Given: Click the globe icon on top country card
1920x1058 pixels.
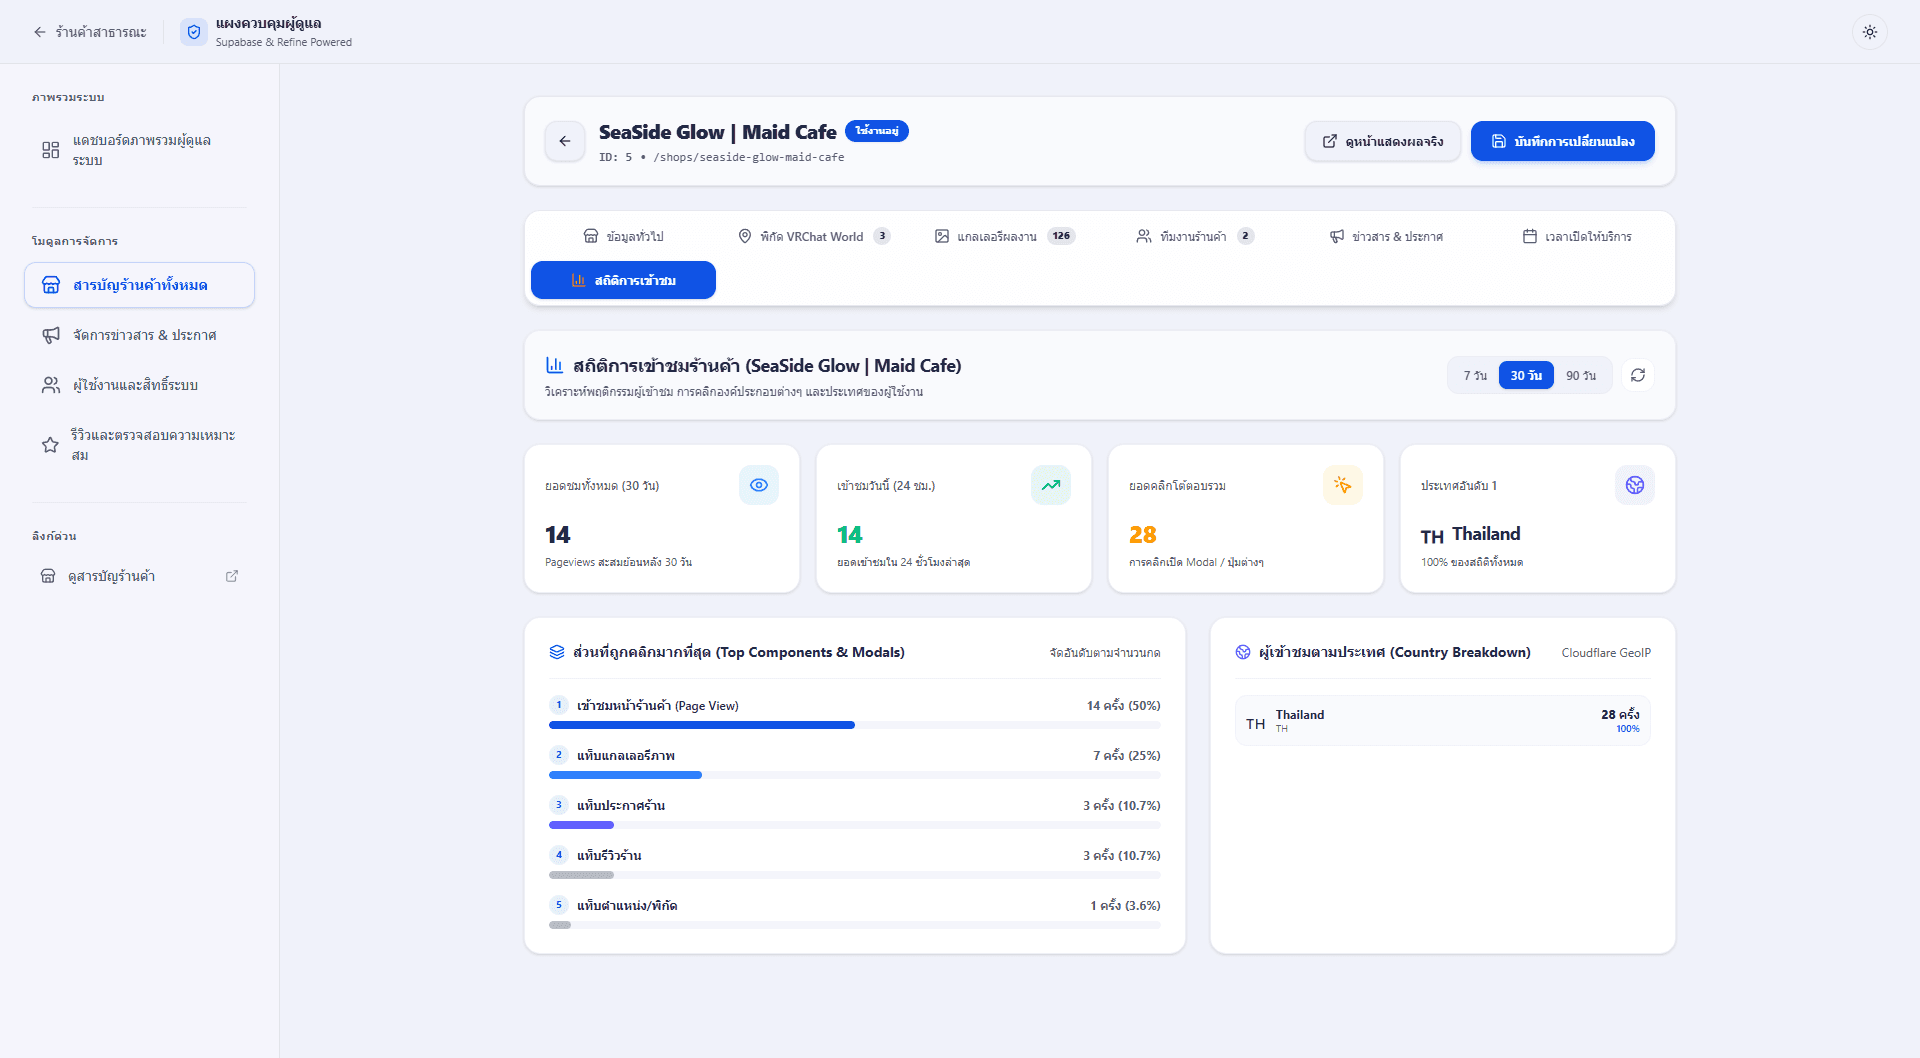Looking at the screenshot, I should (1635, 485).
